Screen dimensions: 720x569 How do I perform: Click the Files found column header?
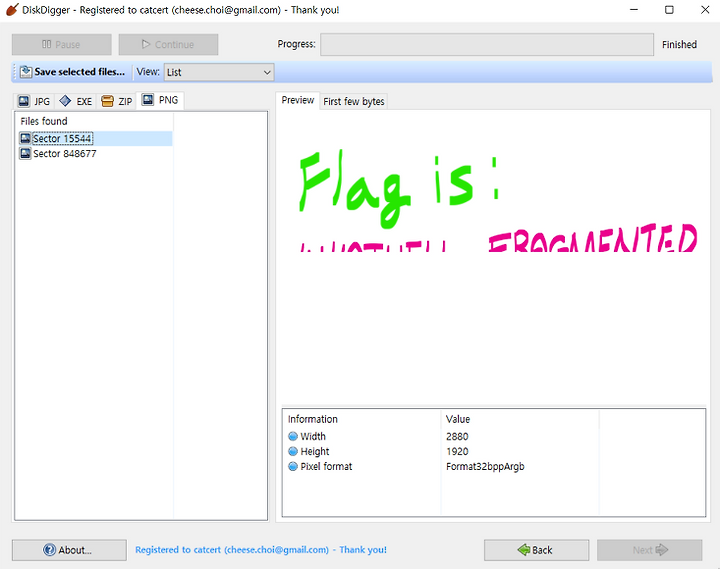tap(94, 121)
